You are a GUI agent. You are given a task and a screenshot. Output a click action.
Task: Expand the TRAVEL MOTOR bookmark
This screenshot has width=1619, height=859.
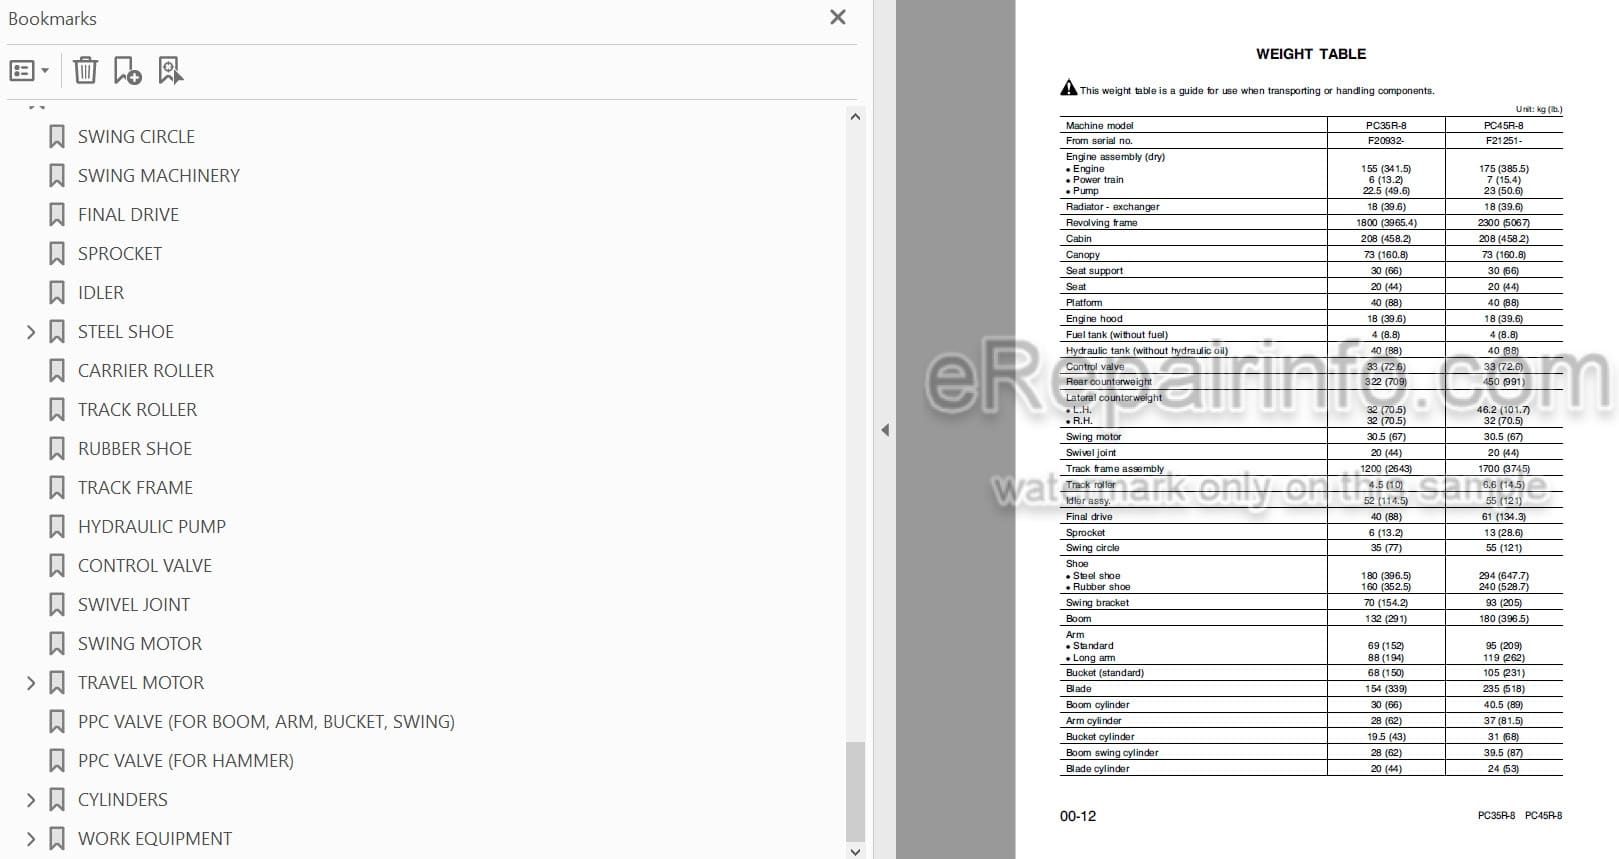[30, 683]
